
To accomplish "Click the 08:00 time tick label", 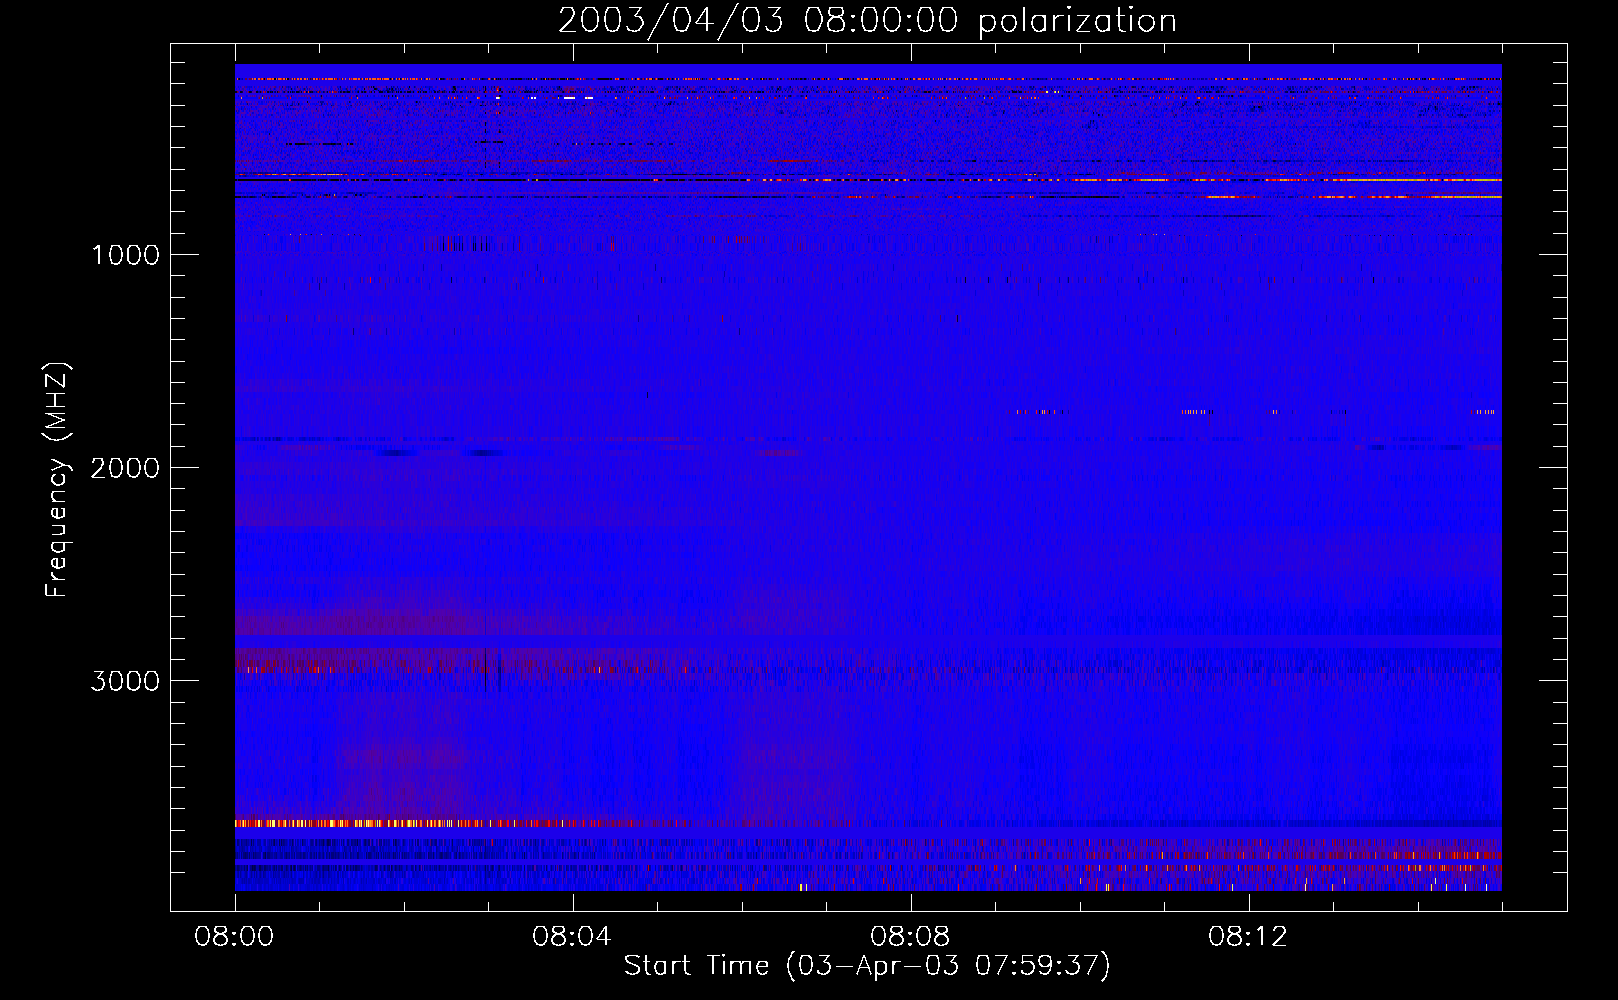I will pyautogui.click(x=234, y=937).
